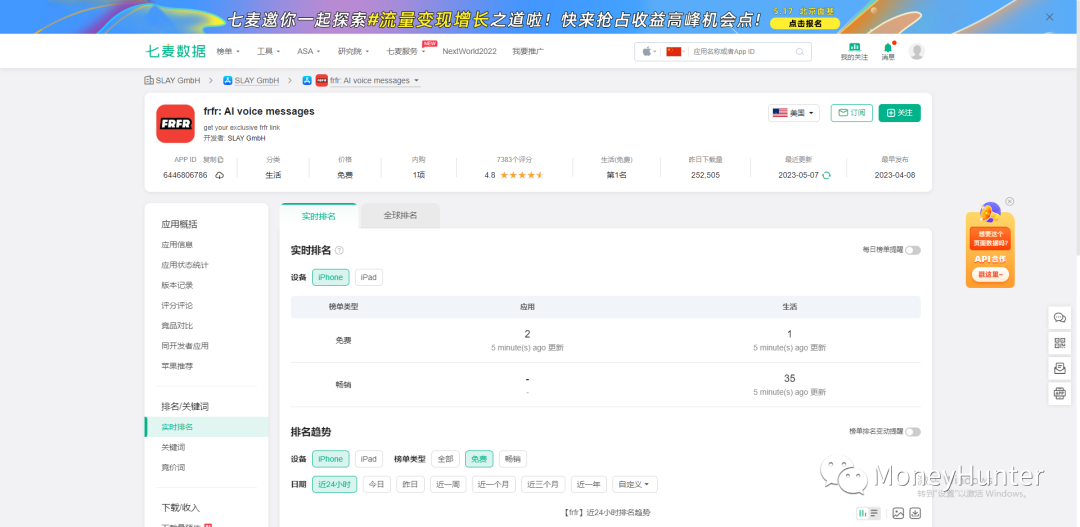The width and height of the screenshot is (1080, 527).
Task: Select 畅销 chart type filter
Action: (x=512, y=459)
